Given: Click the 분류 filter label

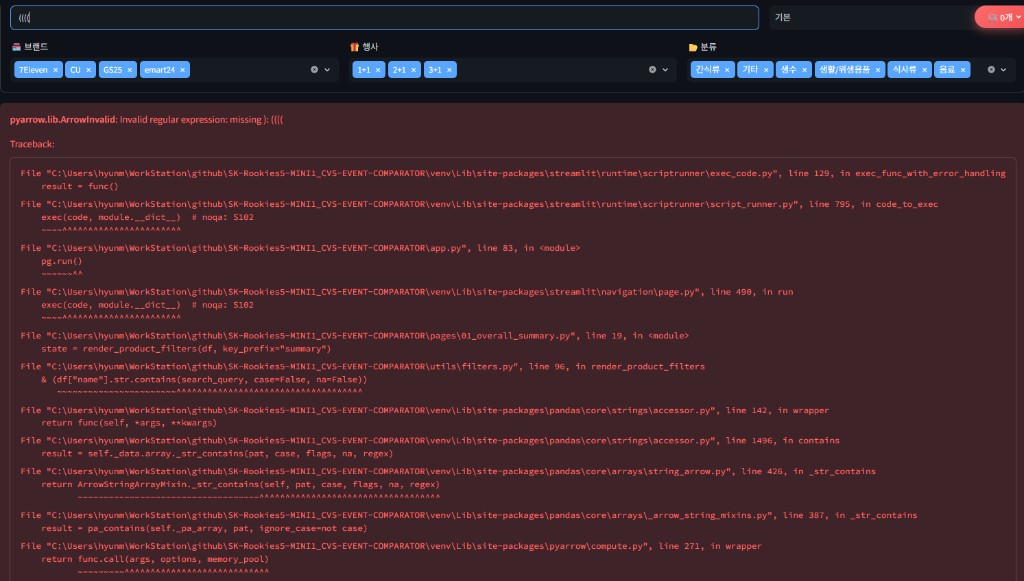Looking at the screenshot, I should (x=703, y=47).
